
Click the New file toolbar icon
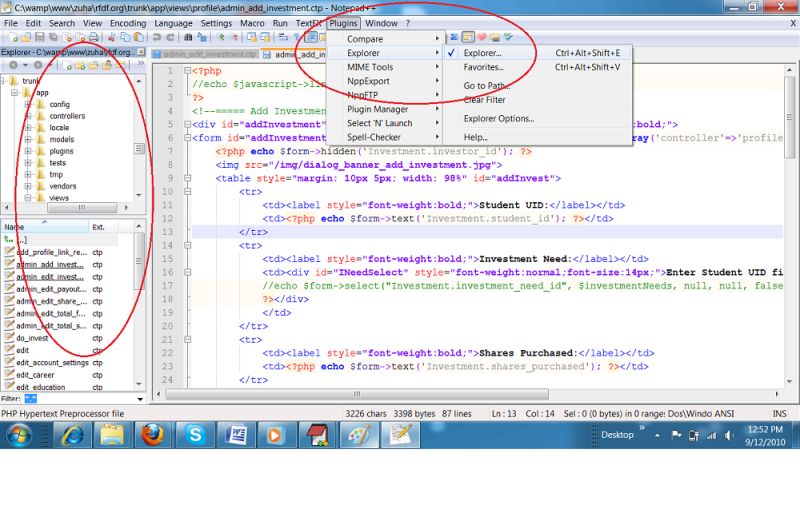click(x=13, y=37)
